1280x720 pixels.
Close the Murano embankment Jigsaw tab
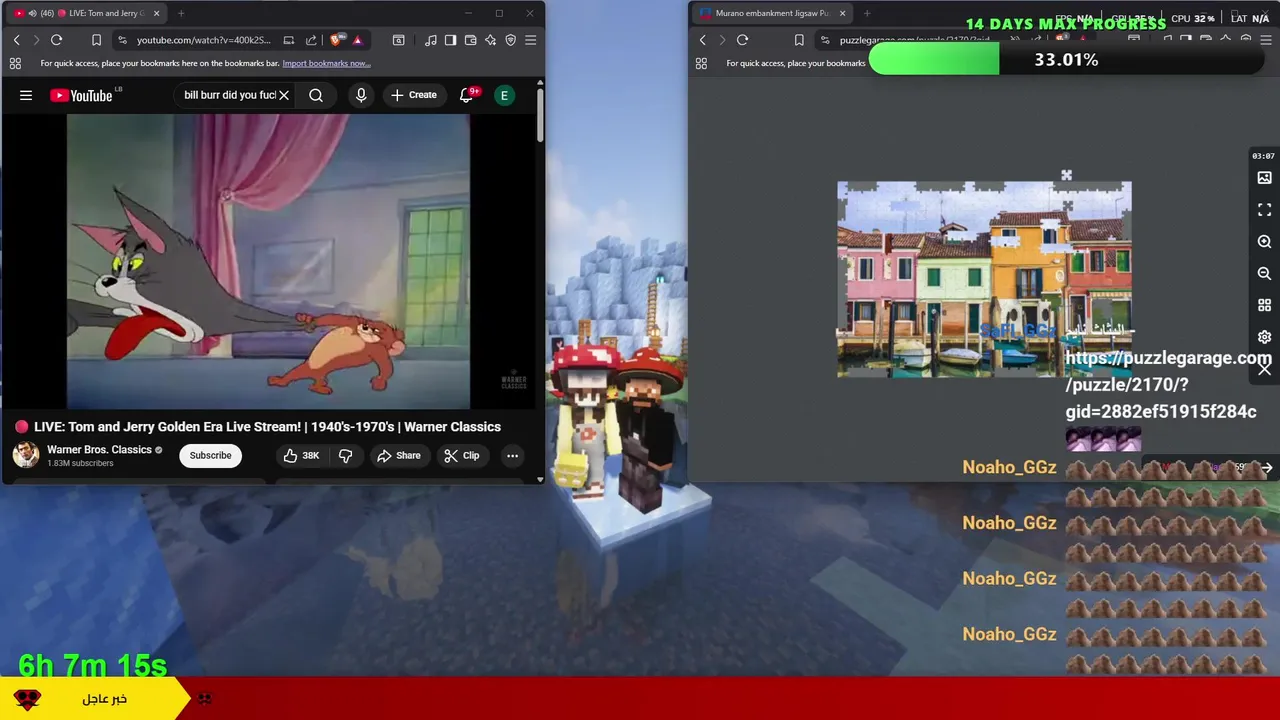coord(842,13)
